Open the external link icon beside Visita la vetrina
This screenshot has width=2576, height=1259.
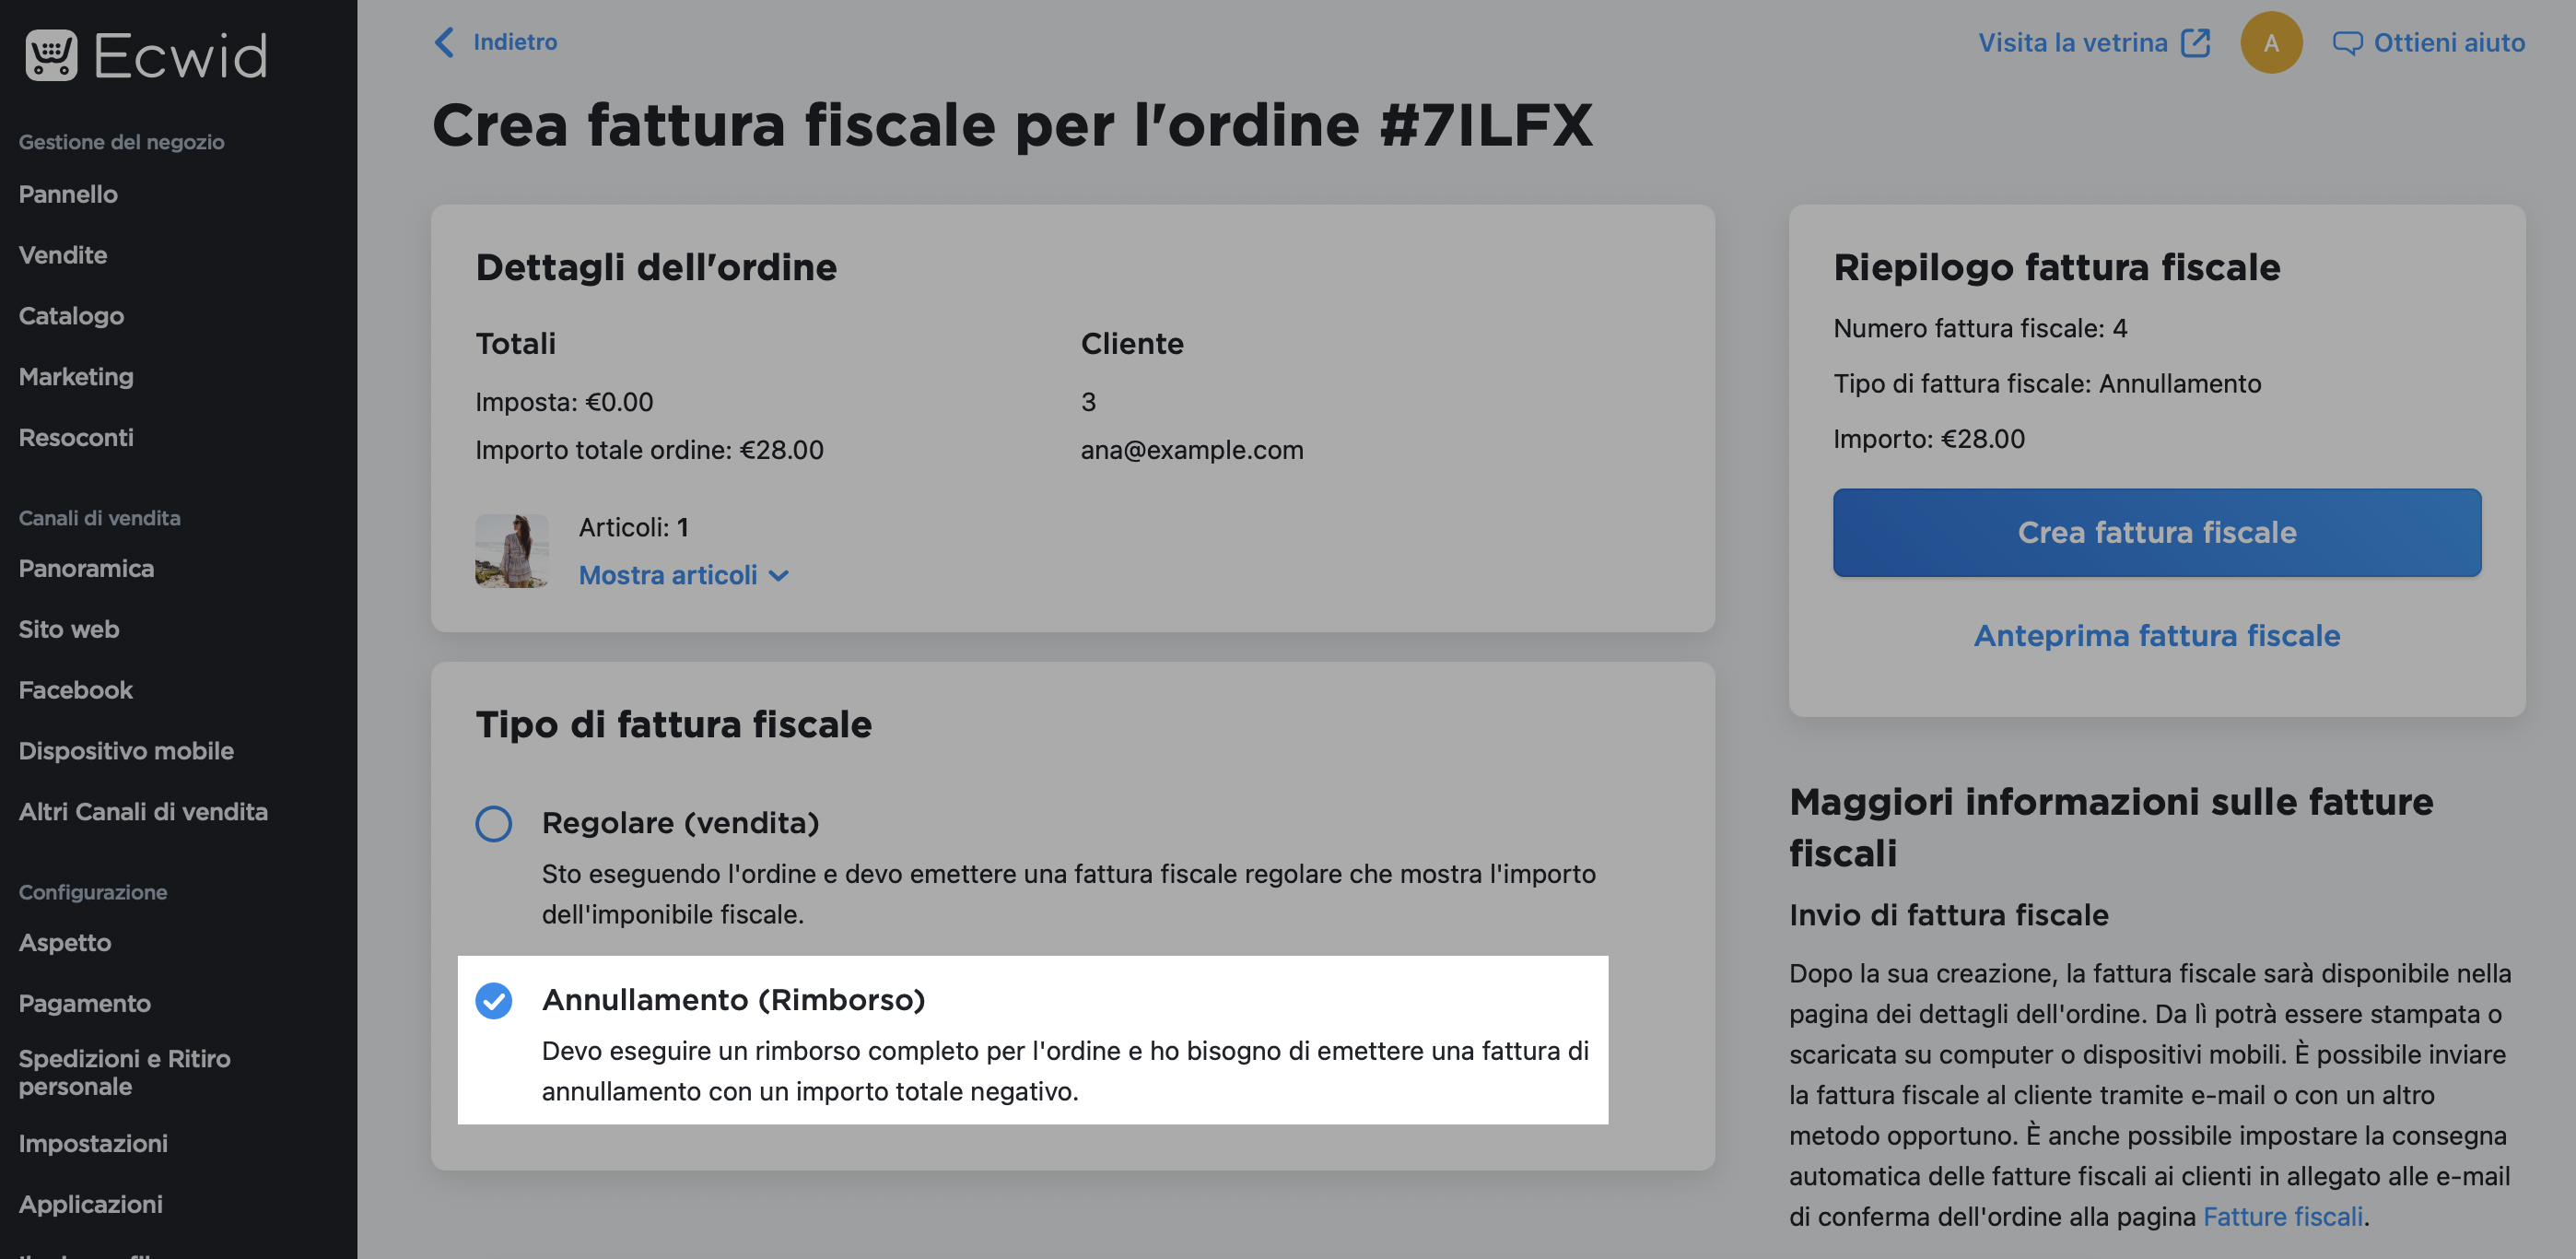pos(2196,43)
